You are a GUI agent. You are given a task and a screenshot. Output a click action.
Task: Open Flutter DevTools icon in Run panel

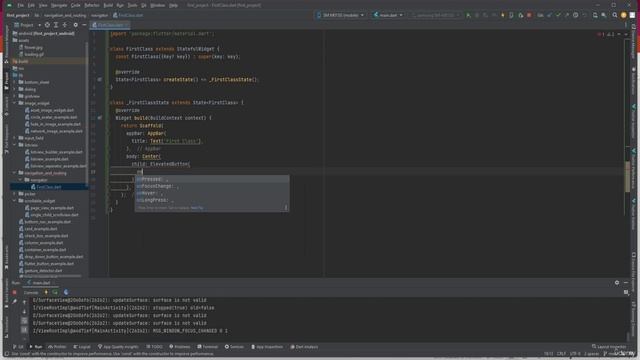click(x=66, y=292)
